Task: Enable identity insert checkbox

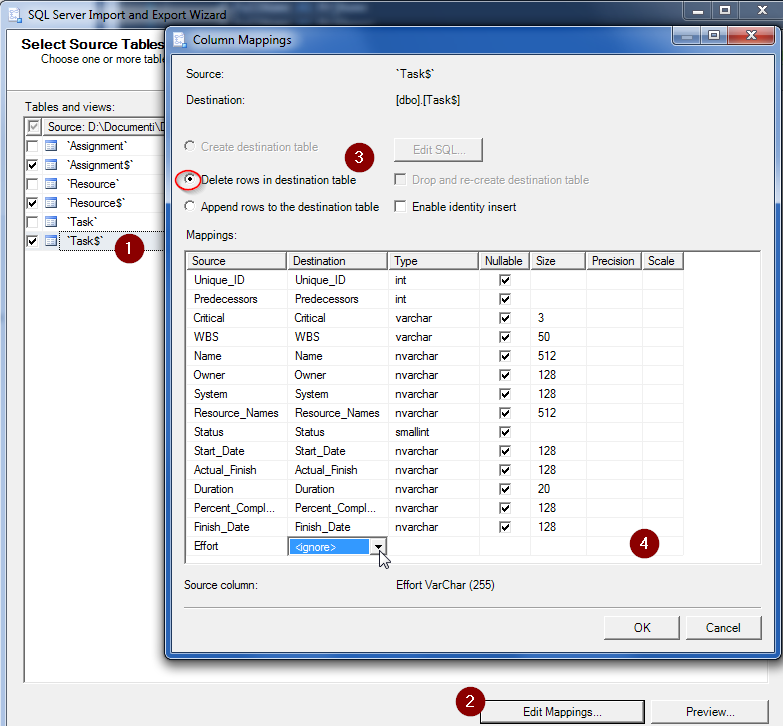Action: click(400, 207)
